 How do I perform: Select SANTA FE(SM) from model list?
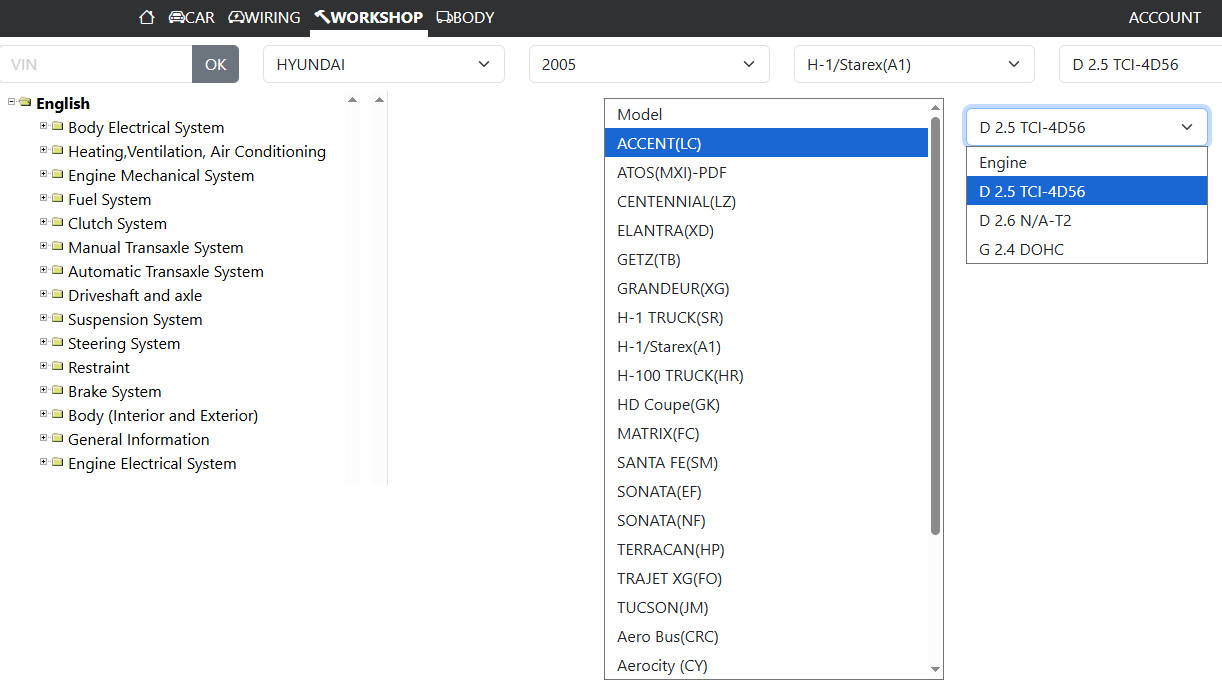[667, 463]
